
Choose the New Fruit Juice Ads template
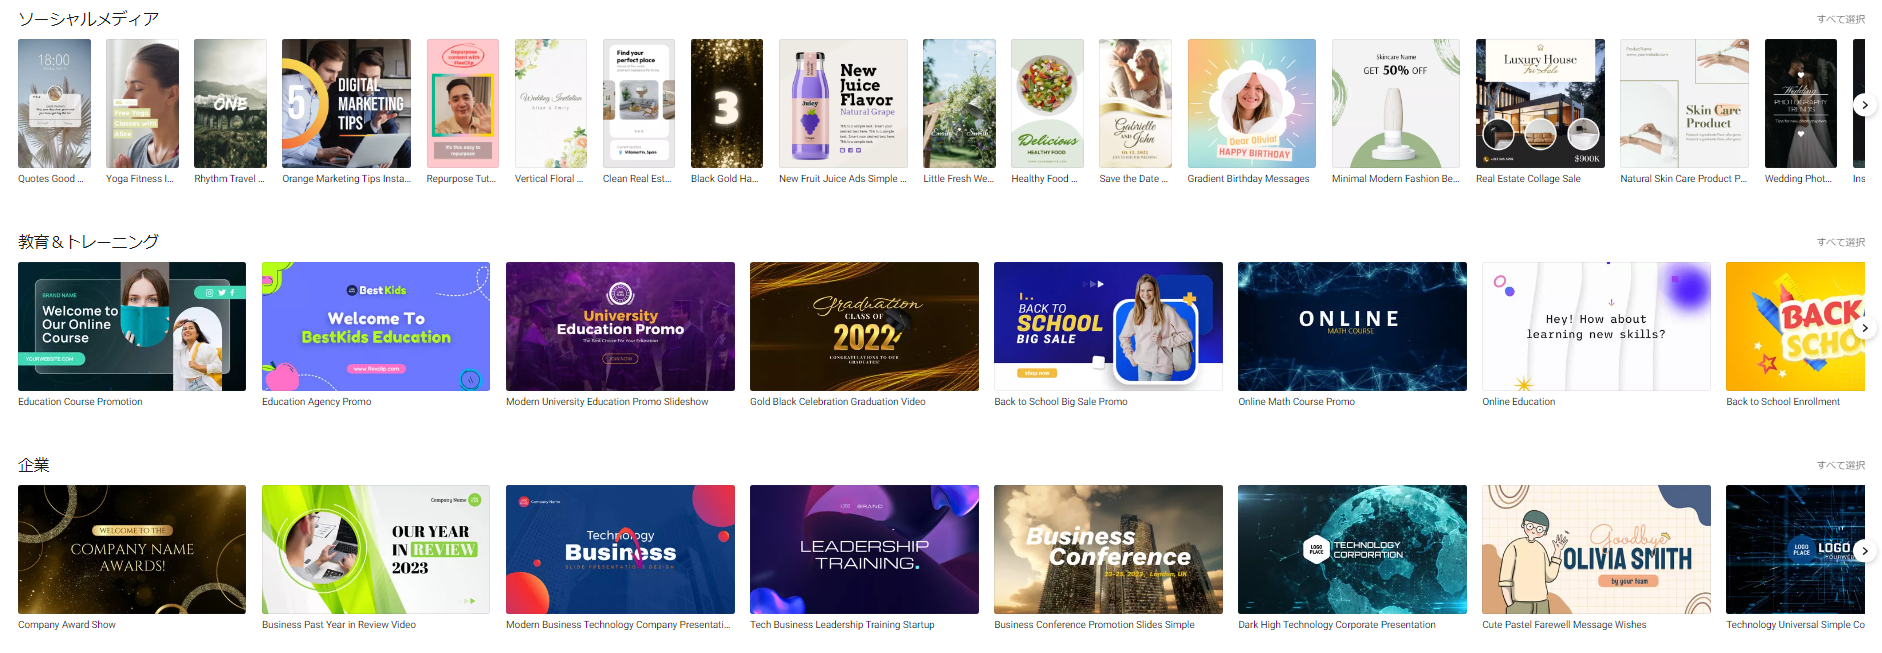pyautogui.click(x=843, y=104)
